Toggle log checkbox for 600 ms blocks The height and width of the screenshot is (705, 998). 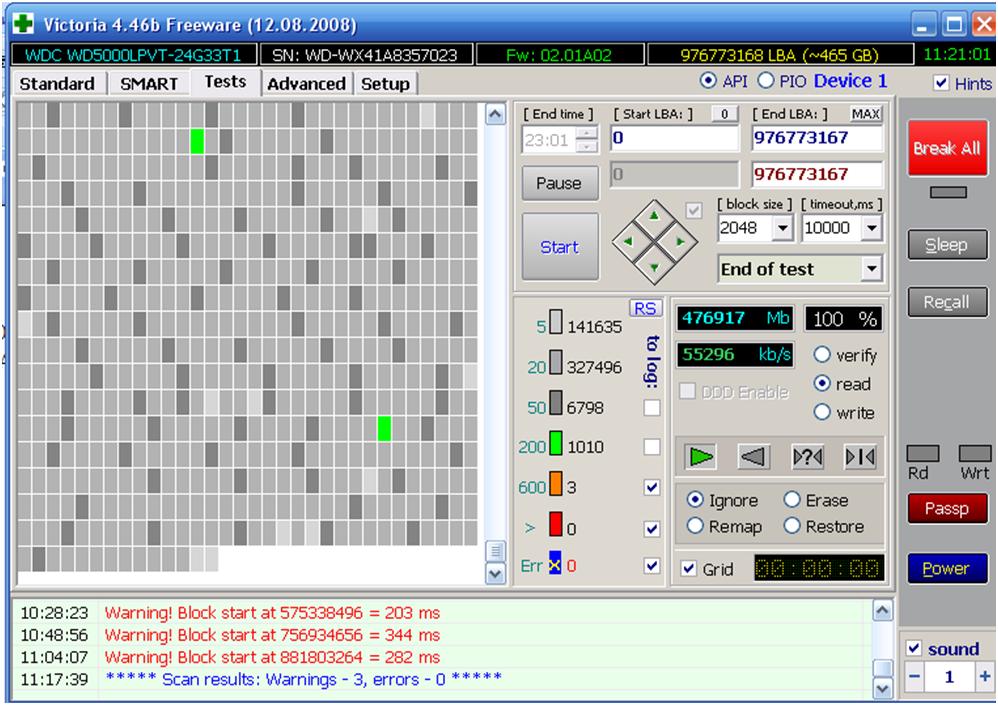[652, 487]
